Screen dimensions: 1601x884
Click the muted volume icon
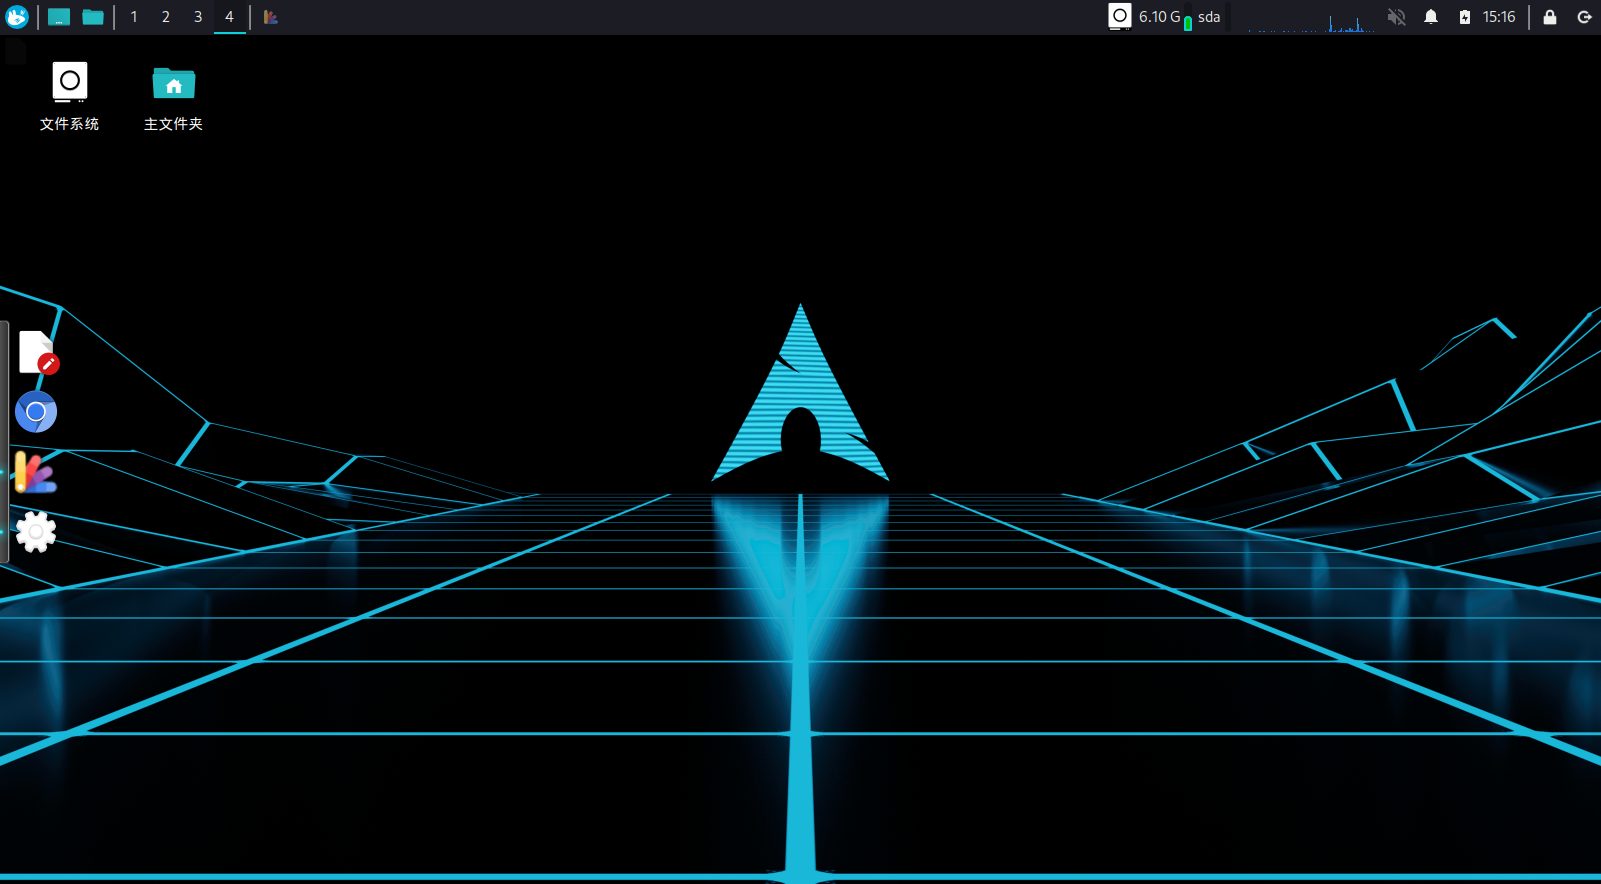click(1397, 17)
